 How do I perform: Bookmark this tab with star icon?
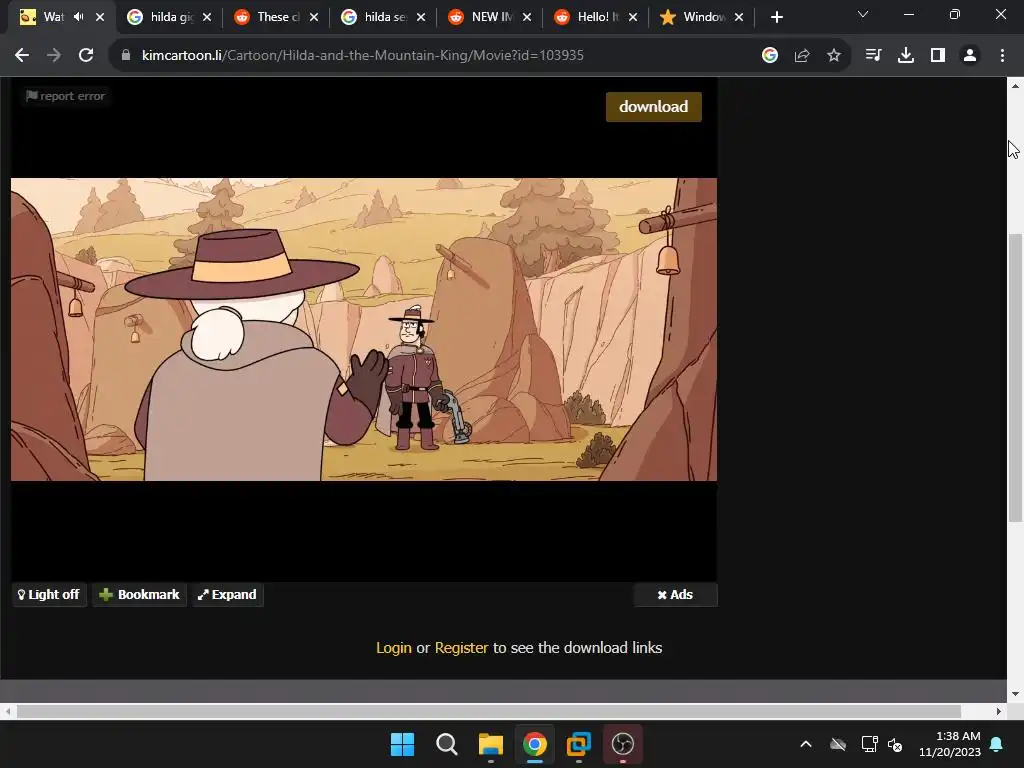point(834,56)
